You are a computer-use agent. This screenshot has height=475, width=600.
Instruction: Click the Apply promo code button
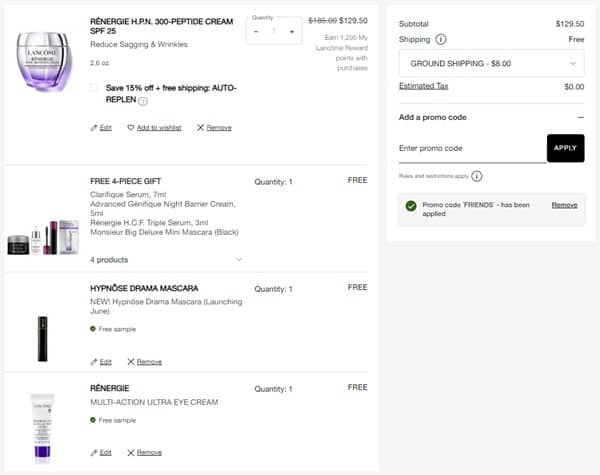(565, 148)
